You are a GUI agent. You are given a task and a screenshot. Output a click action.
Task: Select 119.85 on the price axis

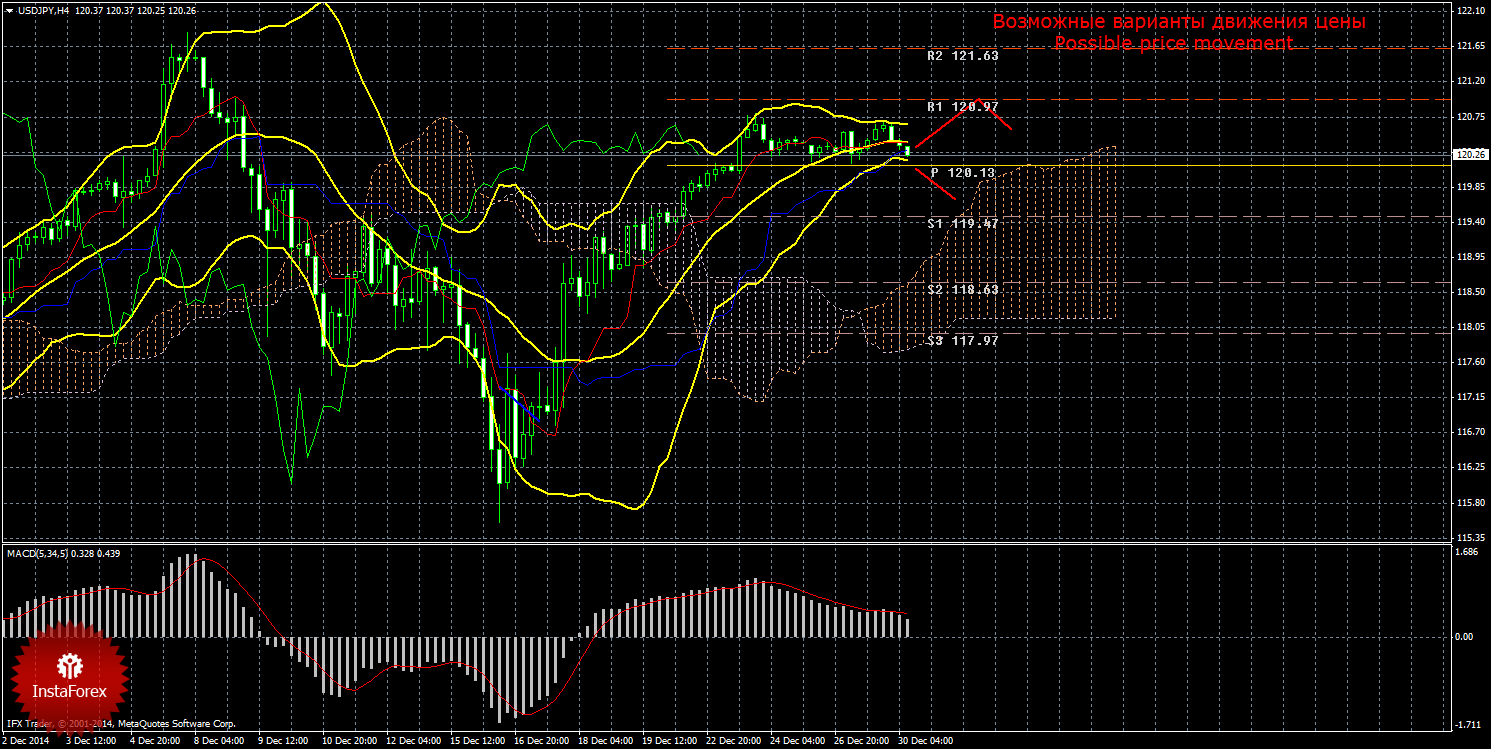pos(1470,187)
